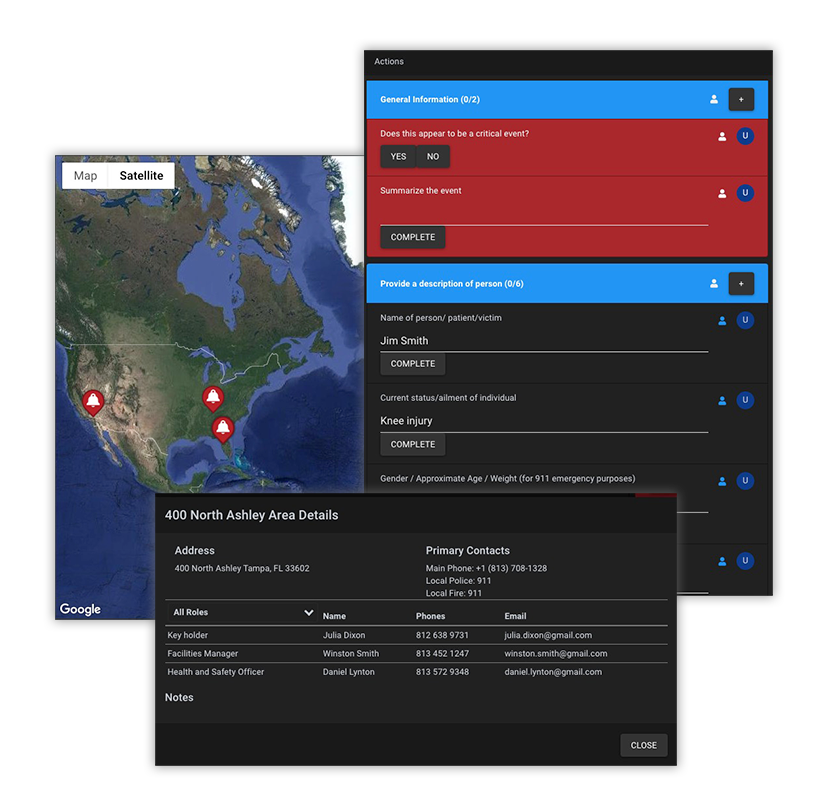Click plus button in description of person header
Image resolution: width=833 pixels, height=800 pixels.
coord(741,284)
